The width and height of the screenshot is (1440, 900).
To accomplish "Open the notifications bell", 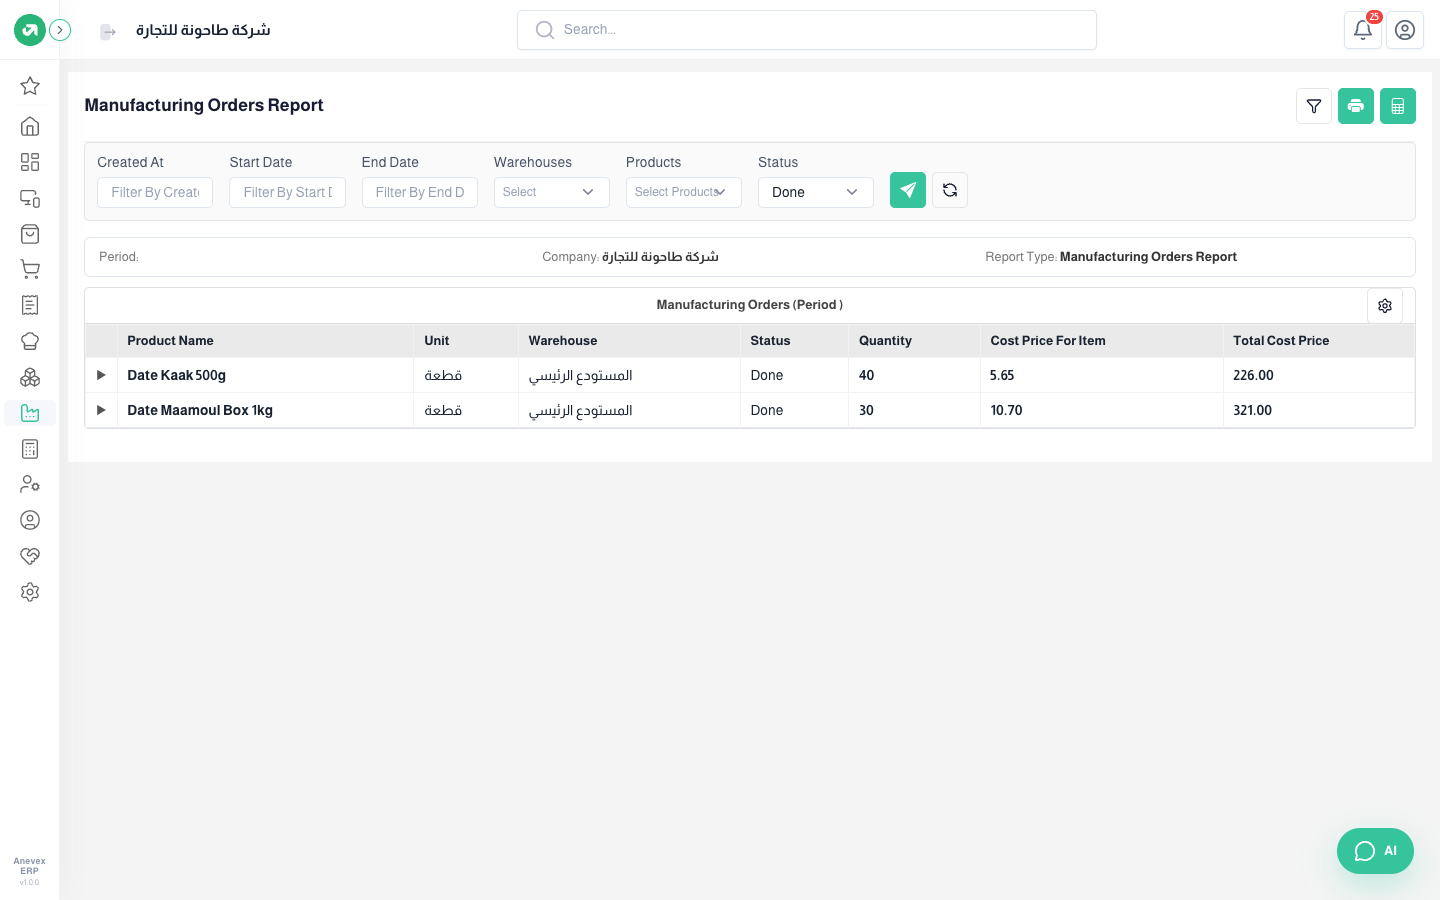I will [1363, 30].
